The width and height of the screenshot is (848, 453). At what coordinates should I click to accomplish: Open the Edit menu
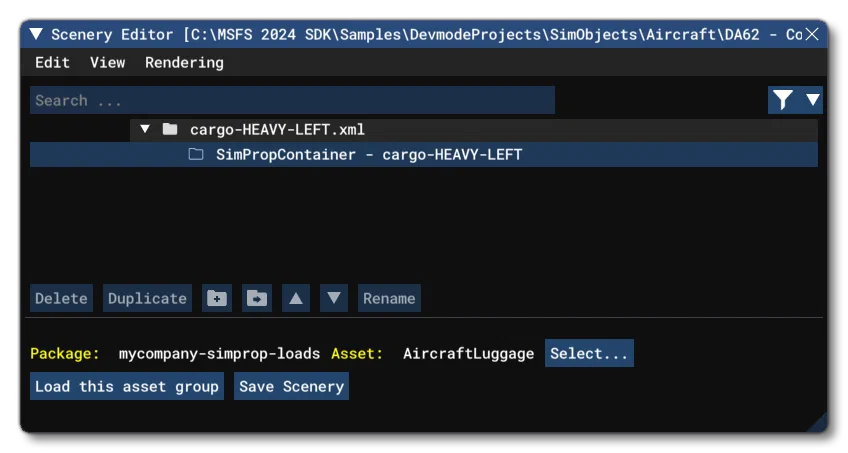52,63
